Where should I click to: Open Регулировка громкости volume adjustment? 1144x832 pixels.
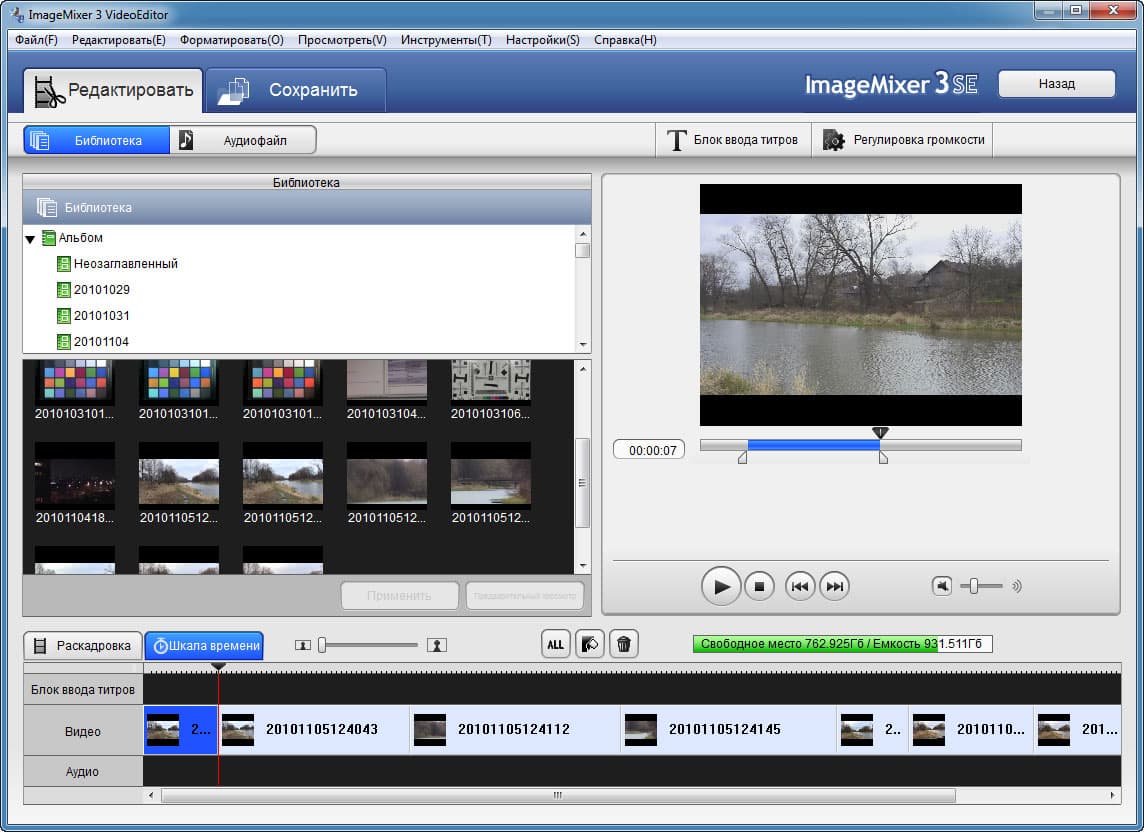click(903, 139)
